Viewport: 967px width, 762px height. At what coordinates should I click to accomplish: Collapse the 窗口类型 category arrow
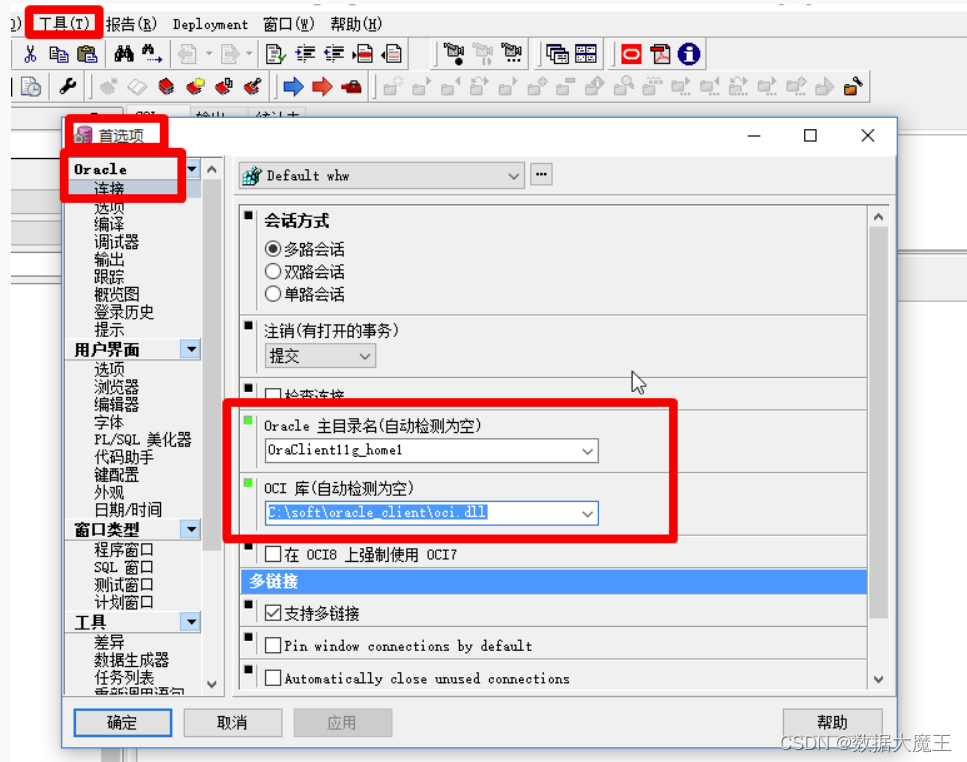[191, 529]
